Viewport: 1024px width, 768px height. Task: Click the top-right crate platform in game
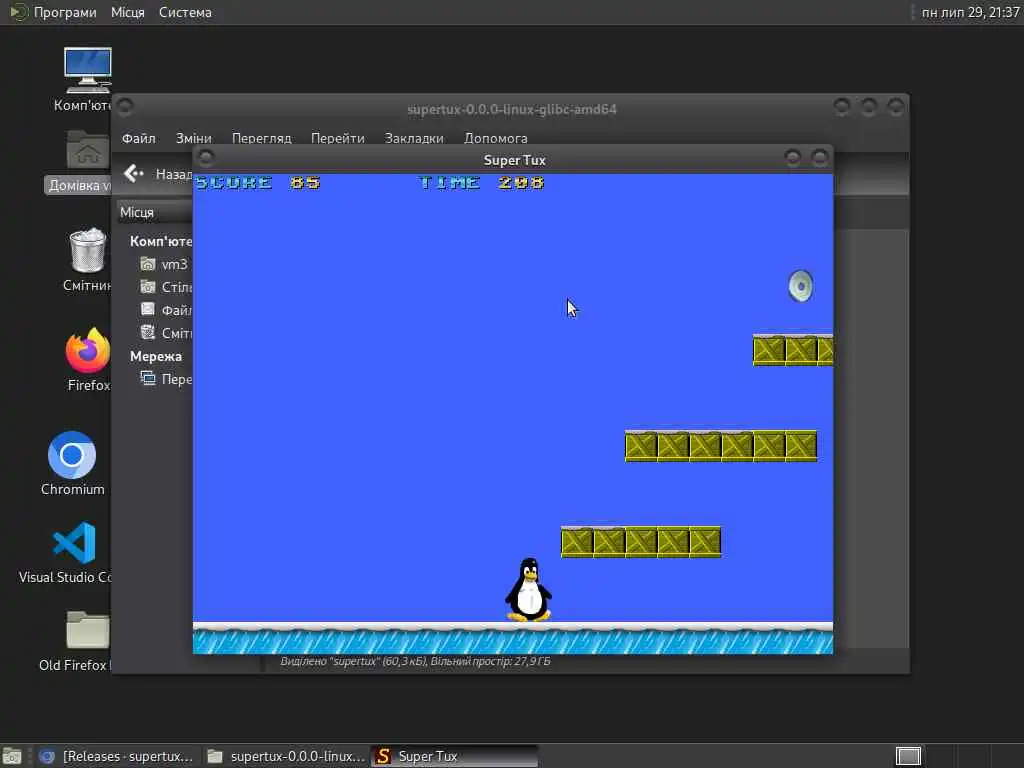[x=793, y=350]
